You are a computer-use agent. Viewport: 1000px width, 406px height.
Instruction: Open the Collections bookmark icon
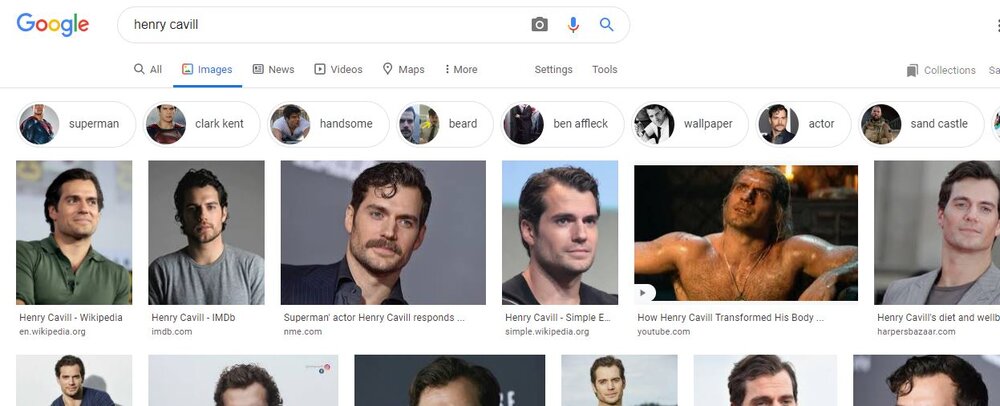point(912,70)
